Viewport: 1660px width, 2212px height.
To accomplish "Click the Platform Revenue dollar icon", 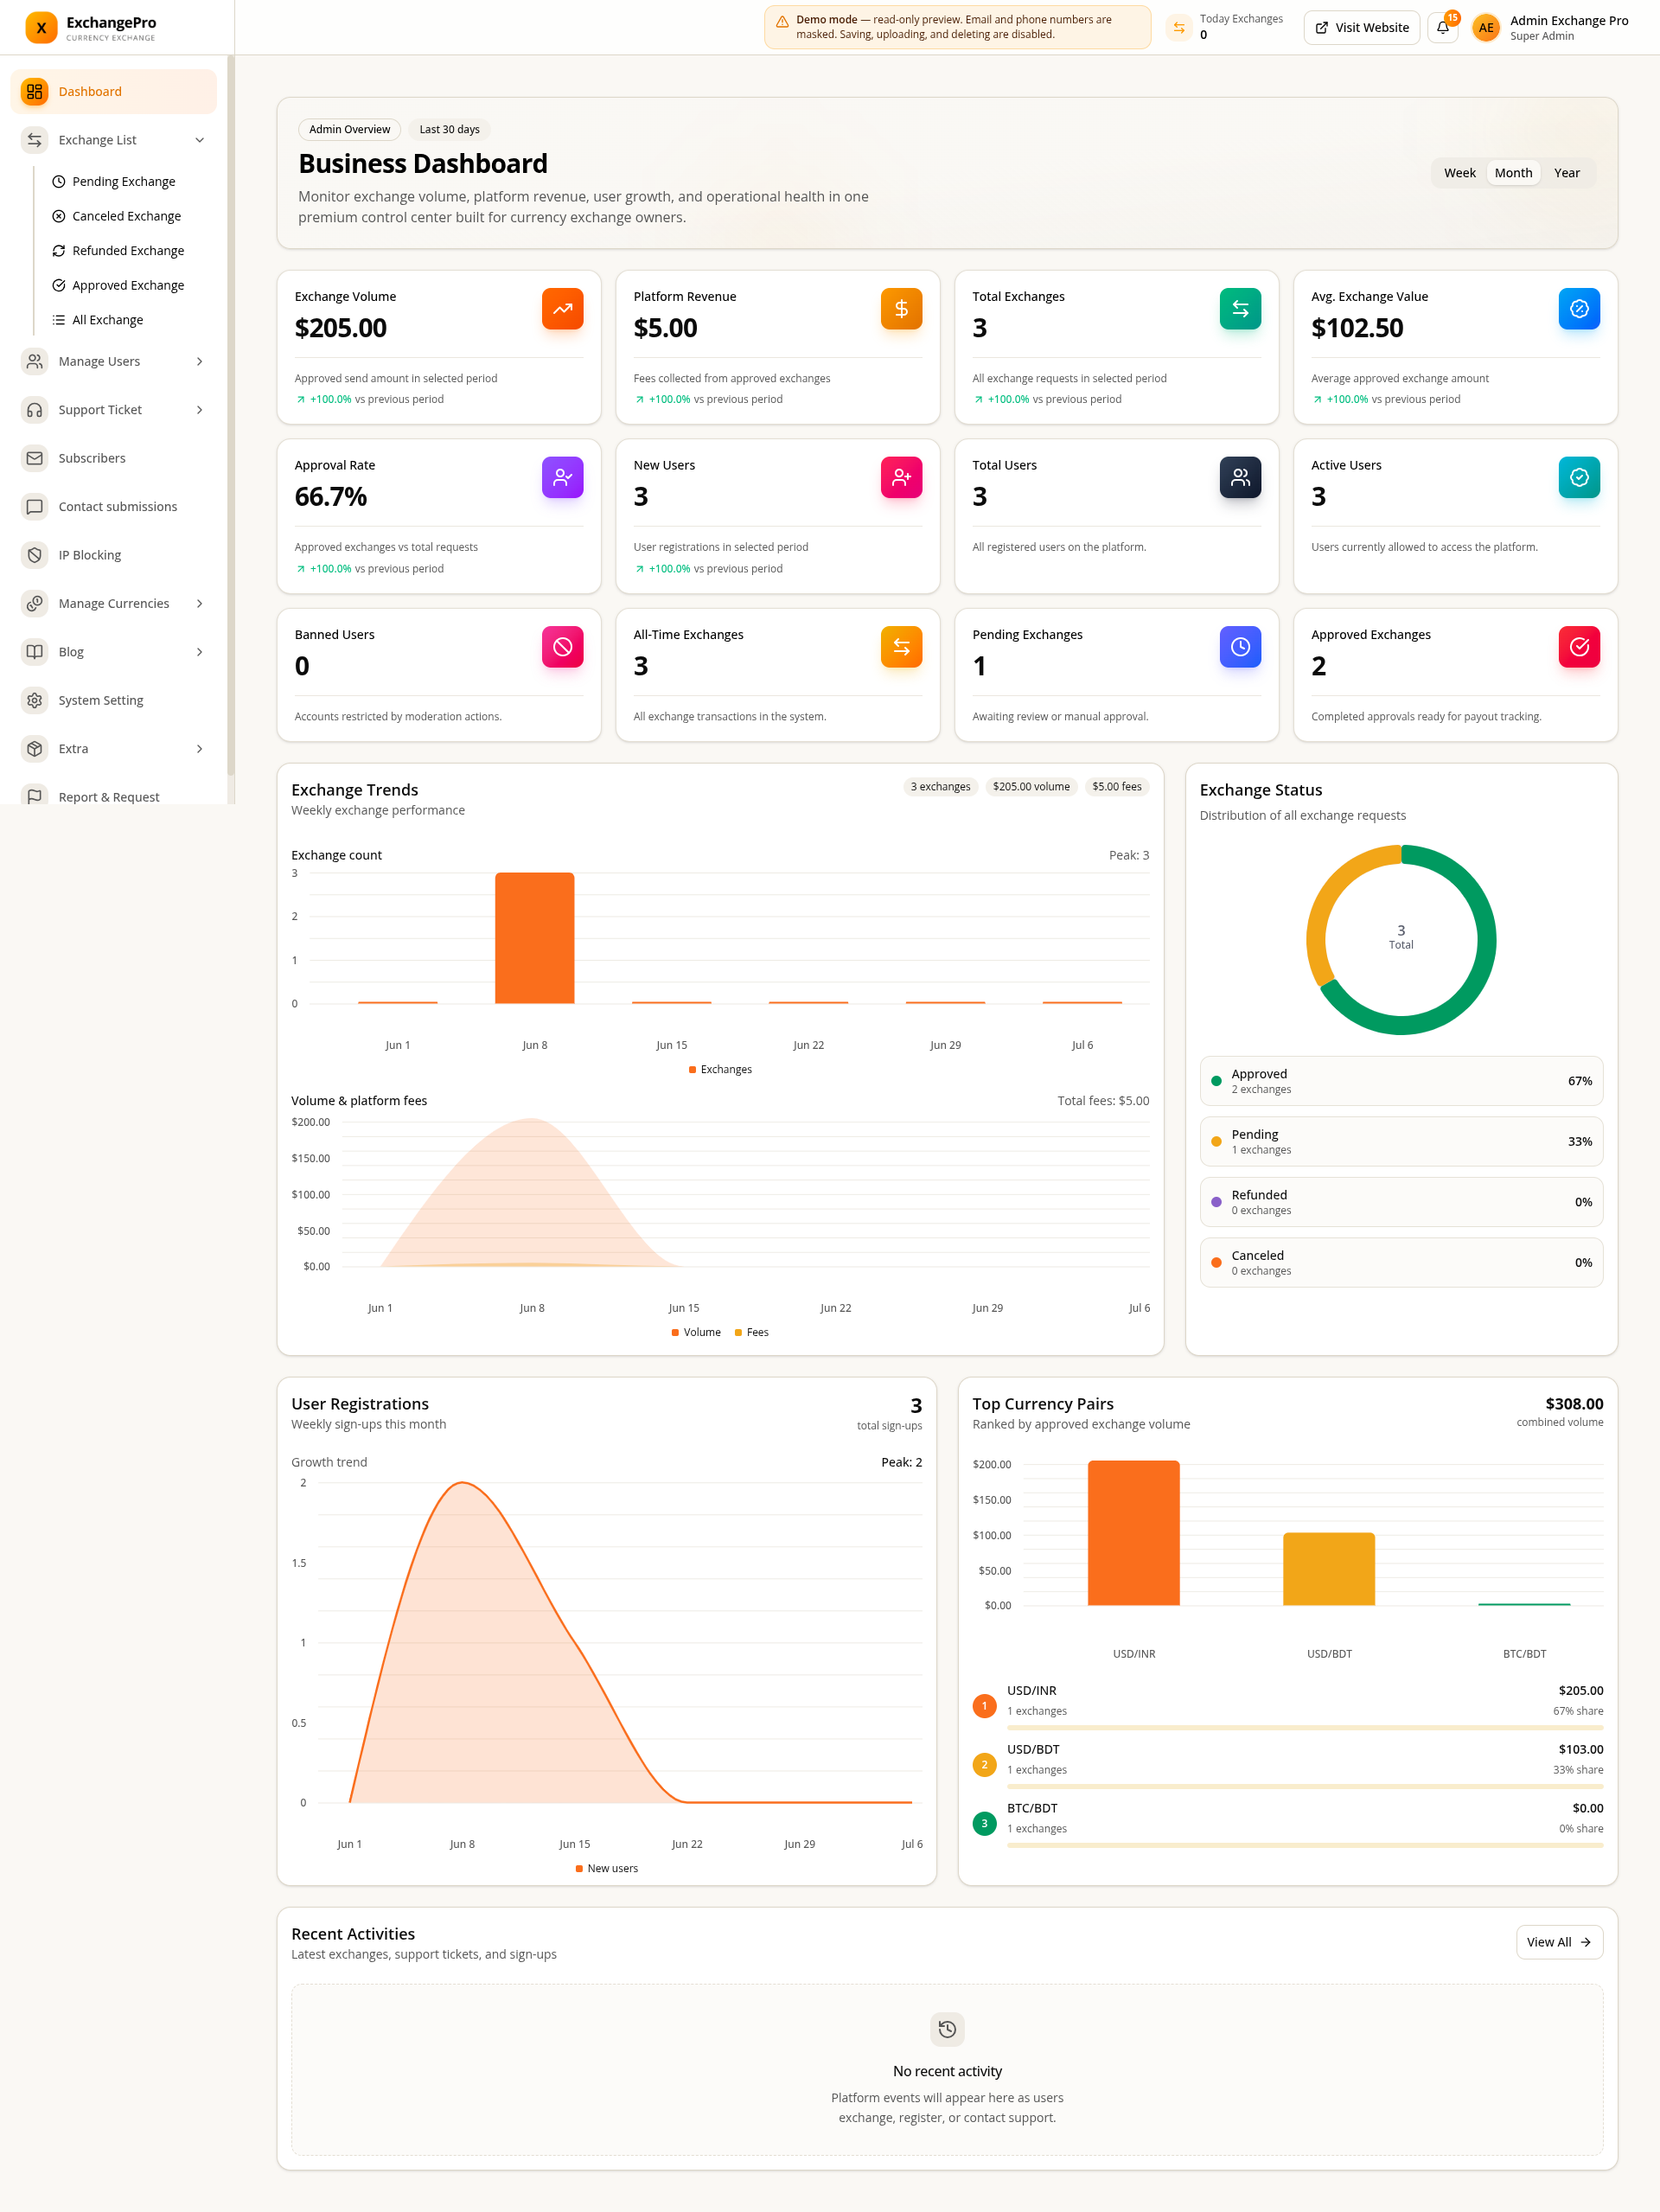I will click(901, 309).
